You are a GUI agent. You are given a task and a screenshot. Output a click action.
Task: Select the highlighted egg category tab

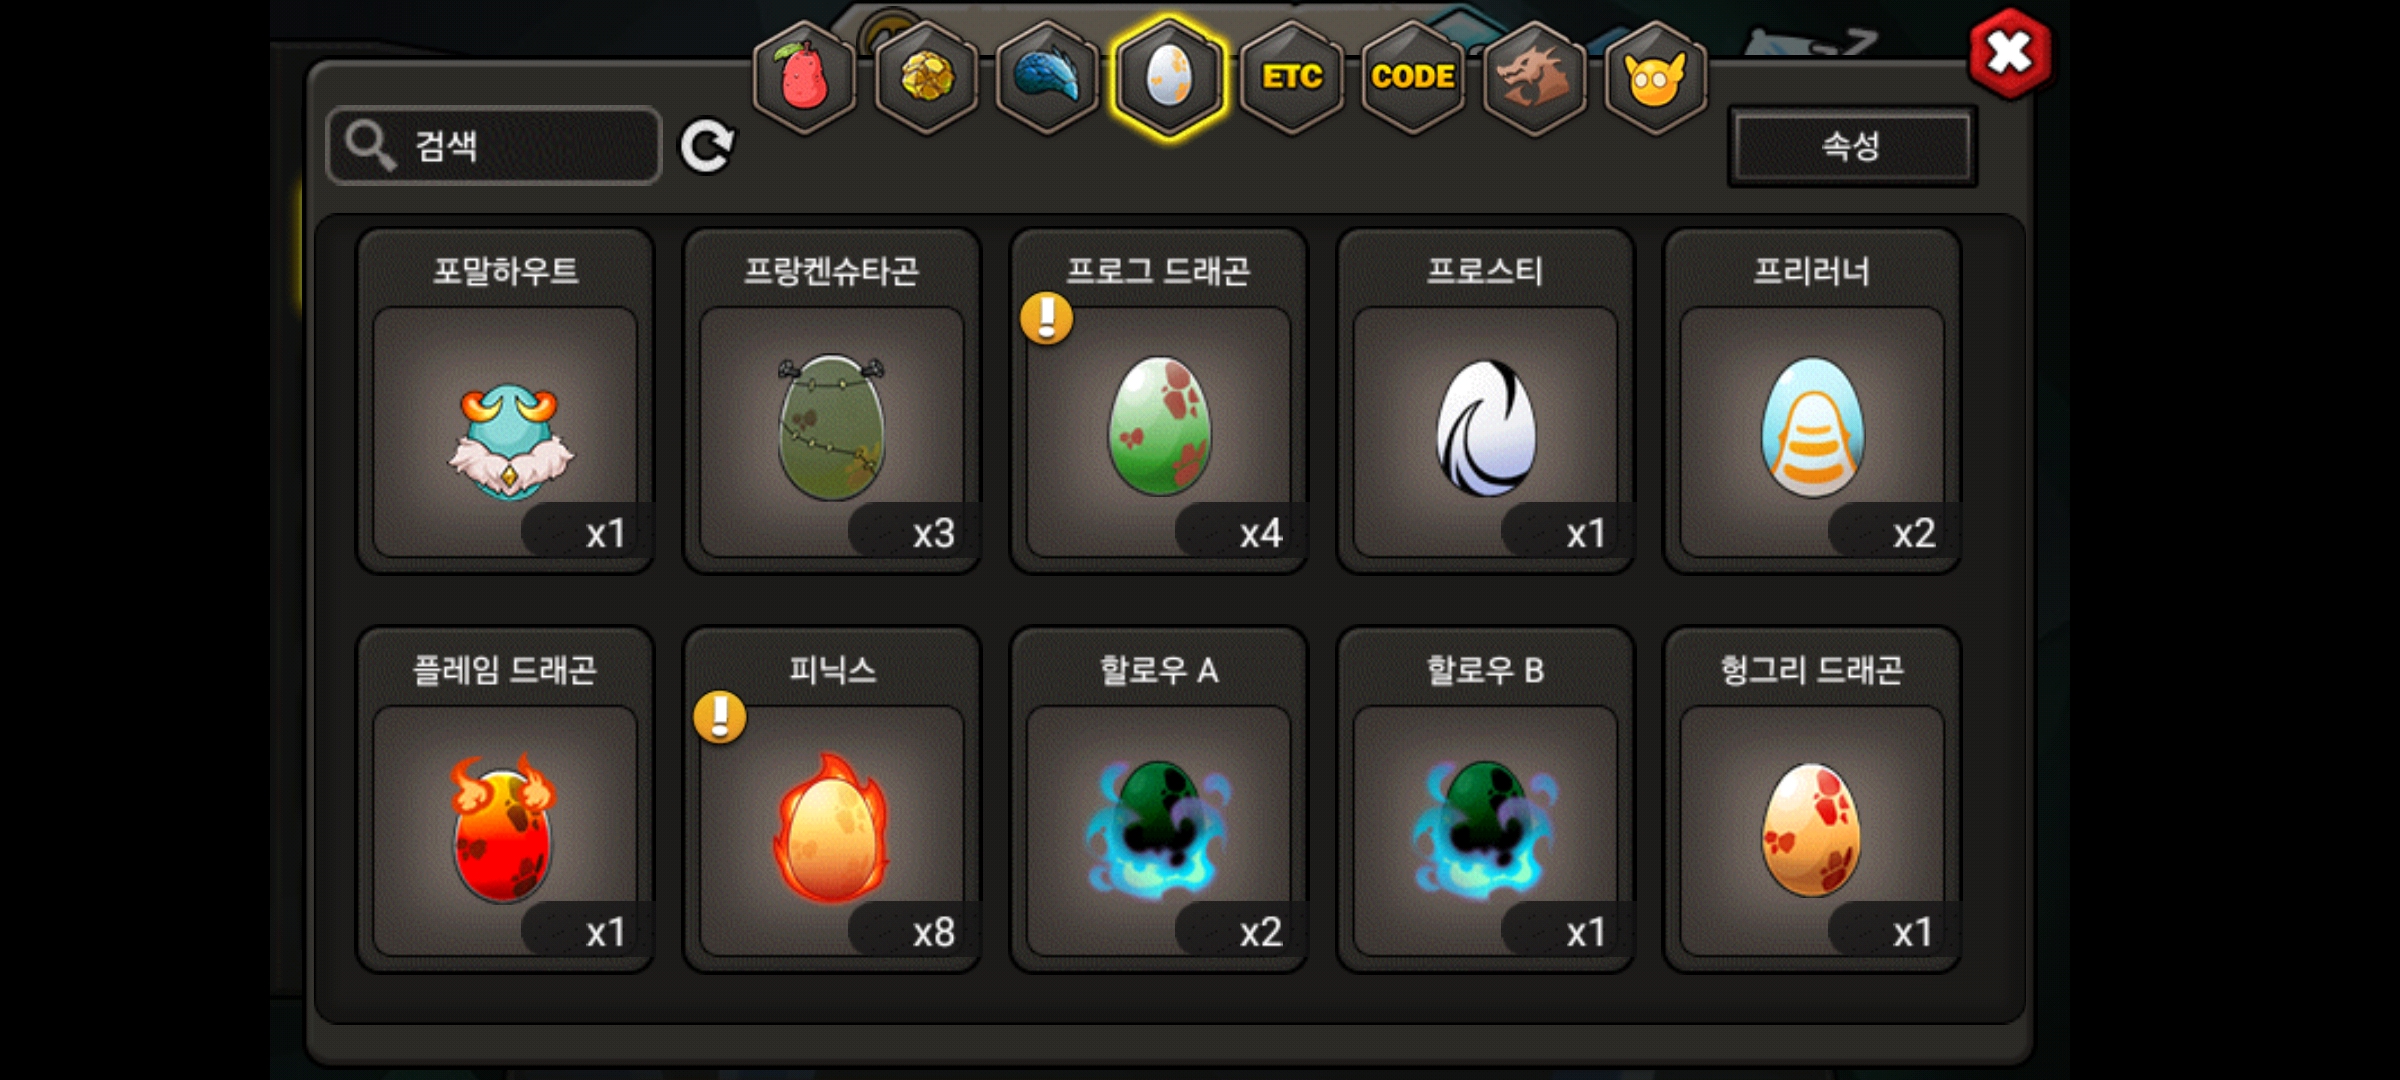[1169, 77]
